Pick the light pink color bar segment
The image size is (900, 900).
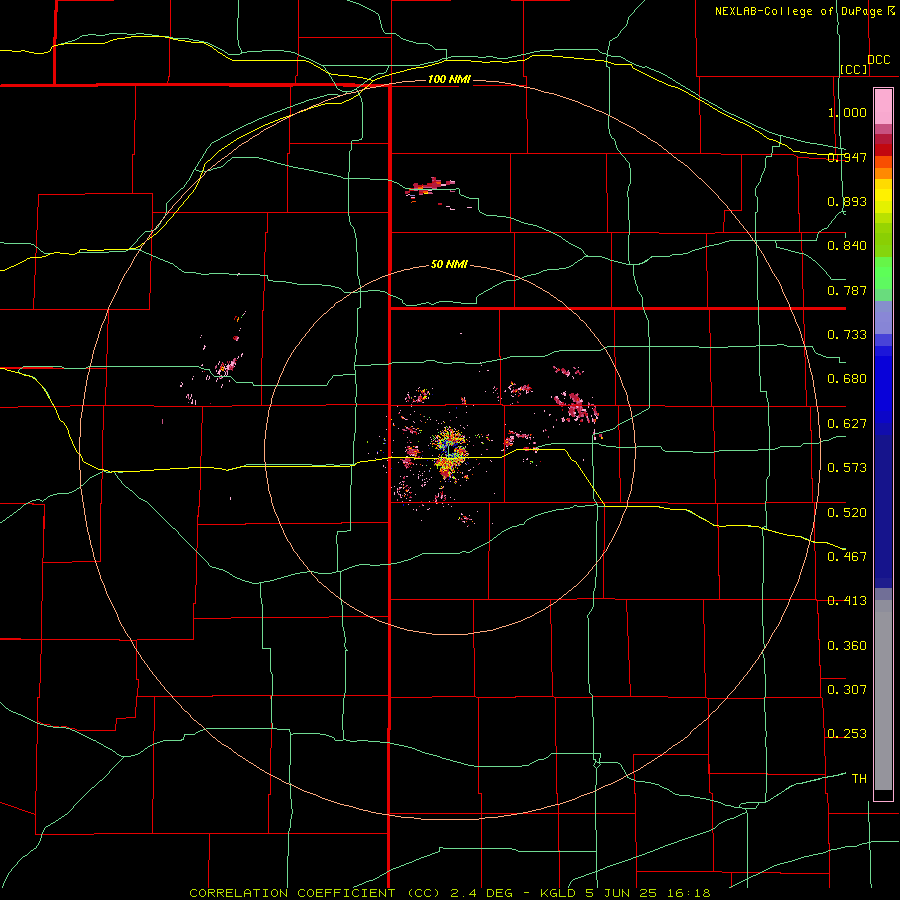883,106
